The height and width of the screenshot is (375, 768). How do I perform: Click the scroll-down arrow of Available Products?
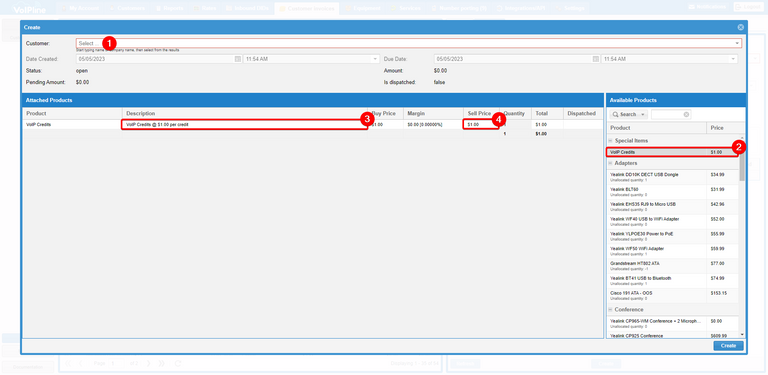coord(742,334)
